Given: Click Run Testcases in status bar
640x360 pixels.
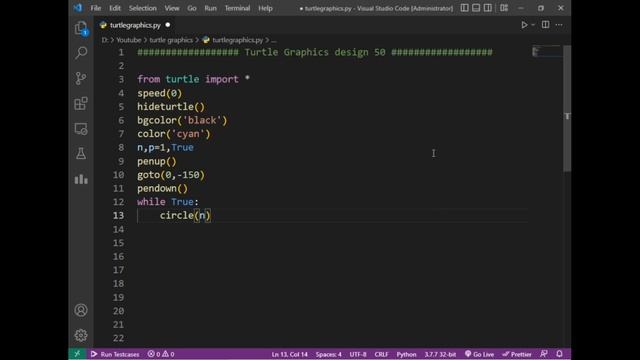Looking at the screenshot, I should (x=115, y=354).
